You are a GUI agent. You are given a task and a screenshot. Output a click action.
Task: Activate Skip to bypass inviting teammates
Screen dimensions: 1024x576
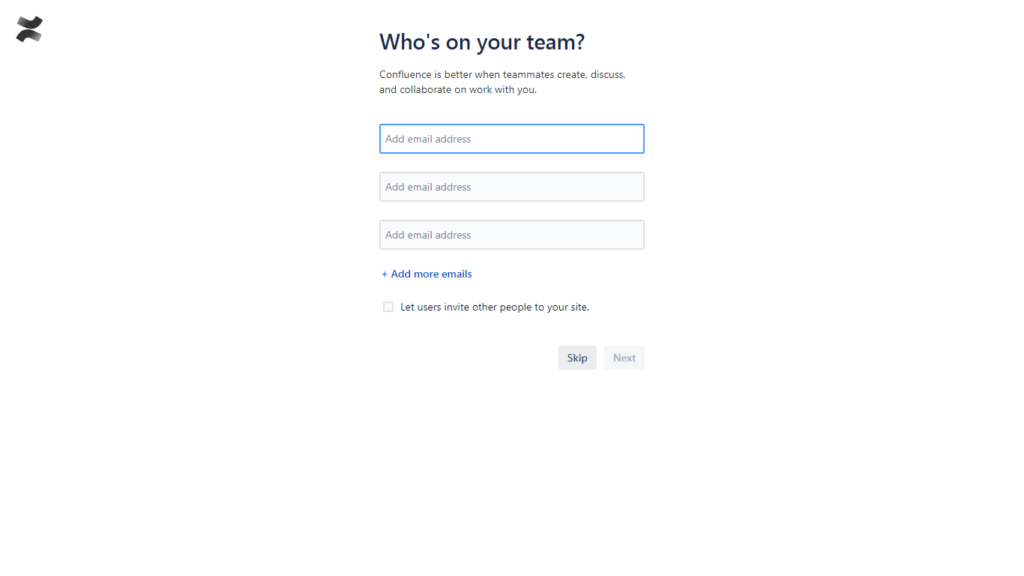pos(577,357)
